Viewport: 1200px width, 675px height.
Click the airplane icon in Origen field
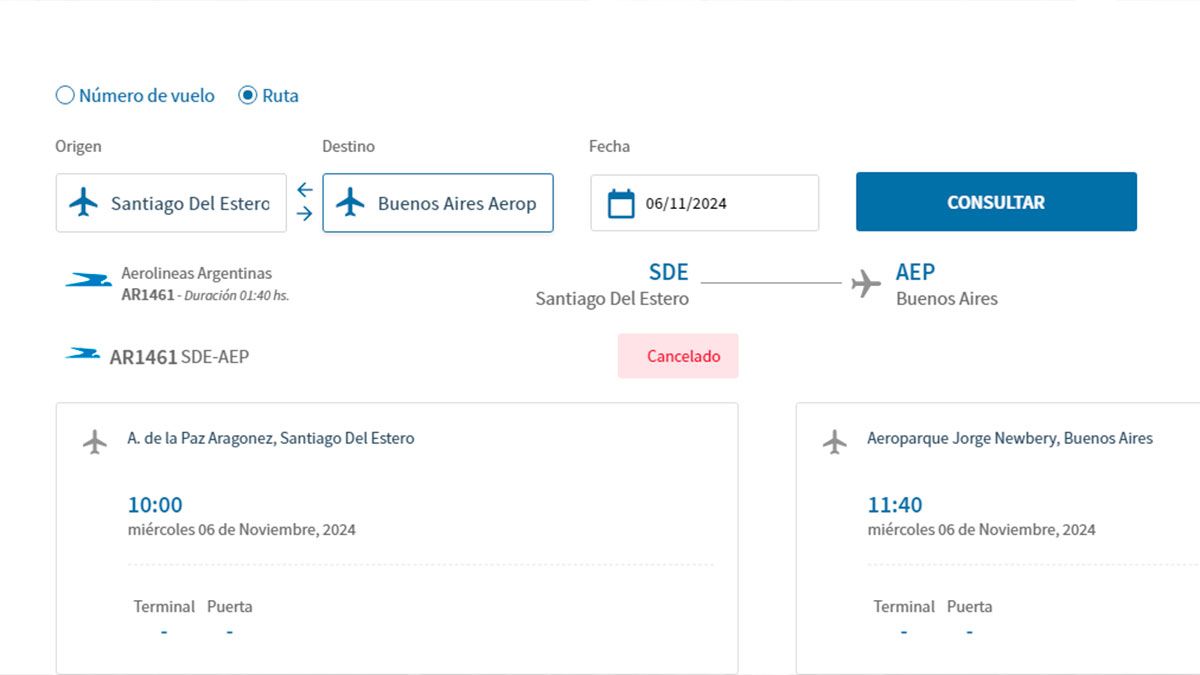tap(84, 203)
